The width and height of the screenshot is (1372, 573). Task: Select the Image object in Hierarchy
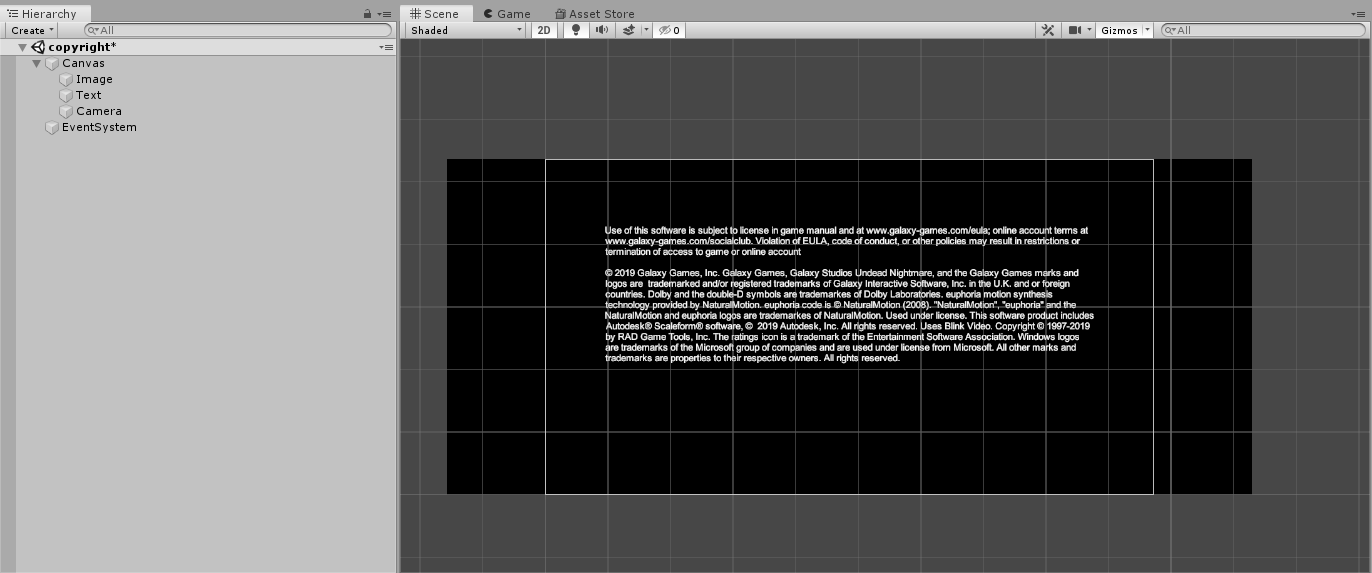[94, 79]
